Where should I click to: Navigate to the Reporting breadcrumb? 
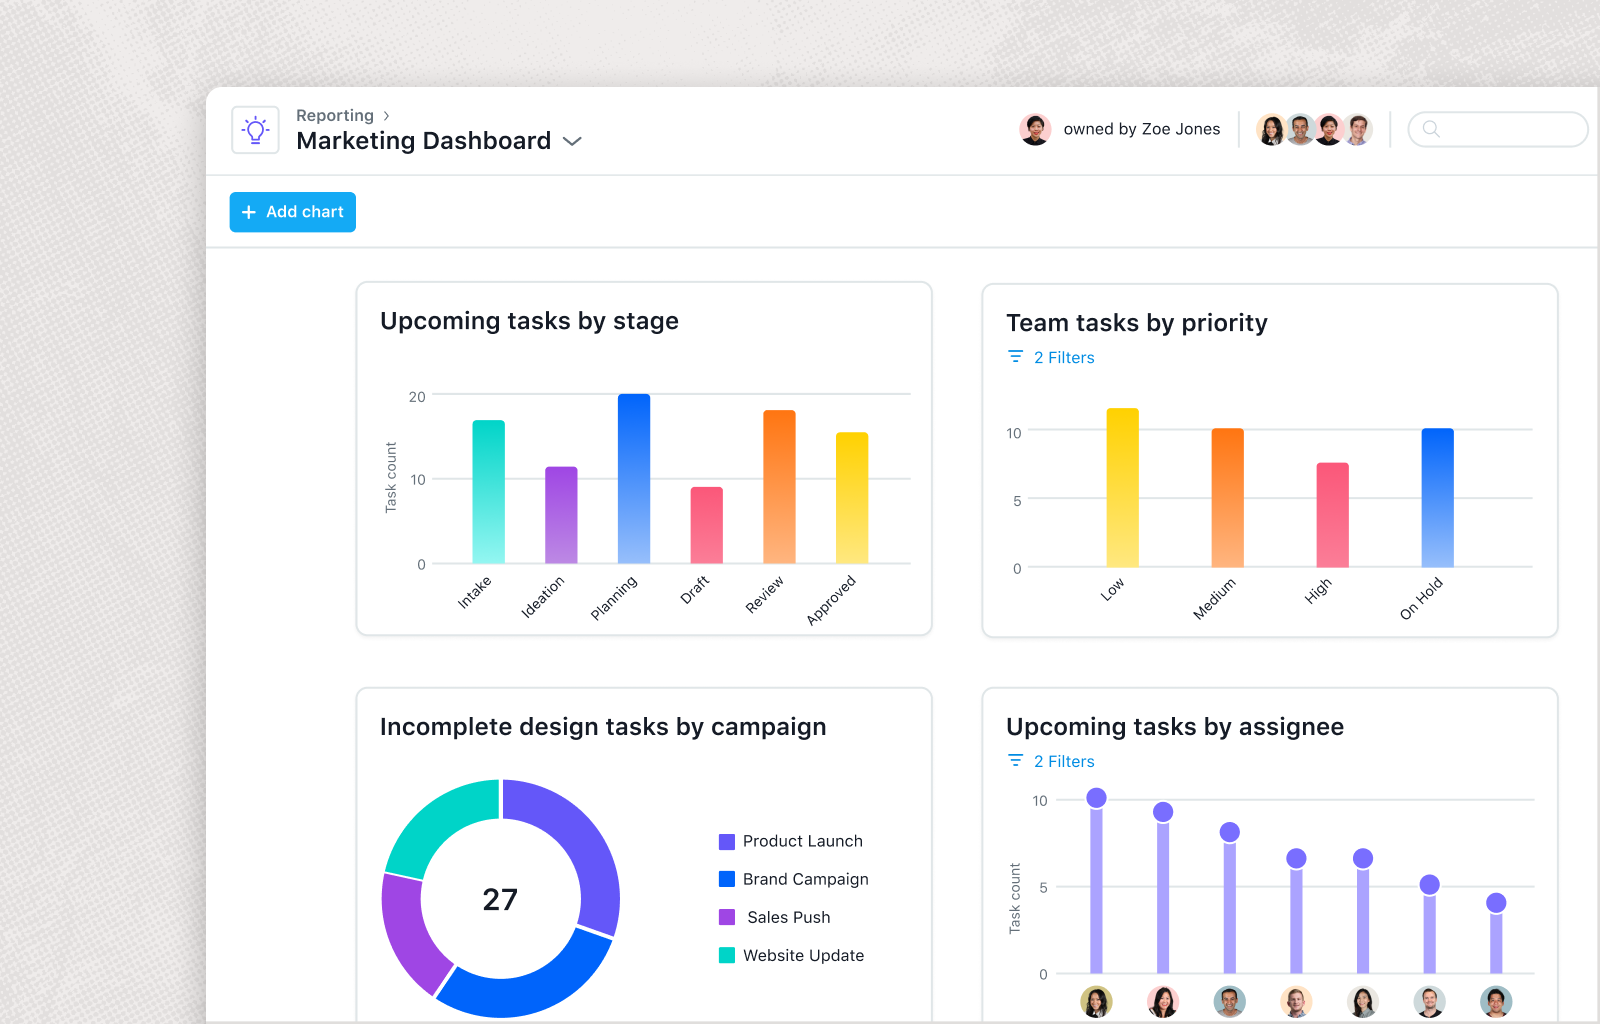[334, 115]
